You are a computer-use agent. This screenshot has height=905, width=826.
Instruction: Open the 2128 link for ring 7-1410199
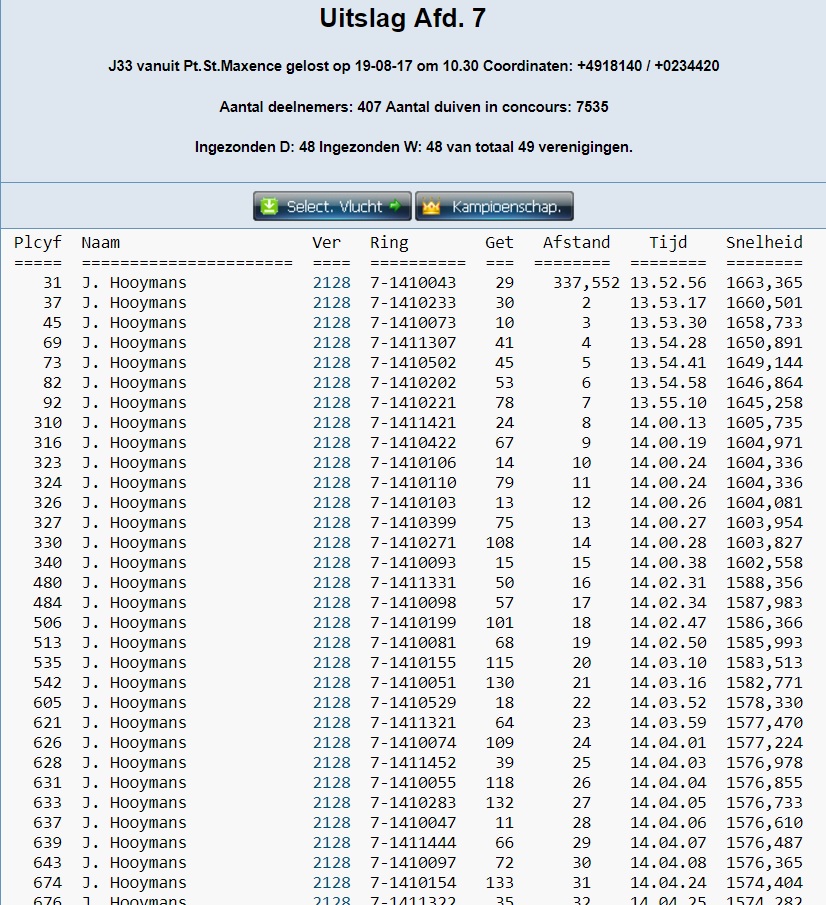pos(332,623)
